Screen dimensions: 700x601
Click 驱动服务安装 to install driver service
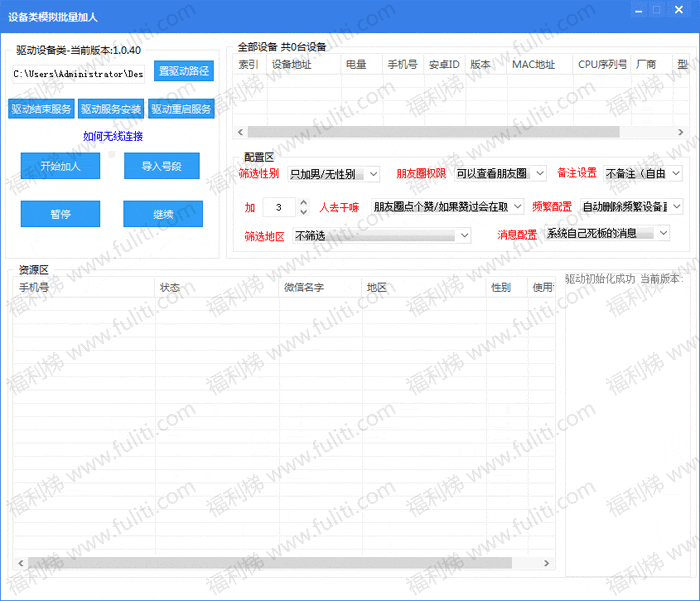[x=111, y=109]
